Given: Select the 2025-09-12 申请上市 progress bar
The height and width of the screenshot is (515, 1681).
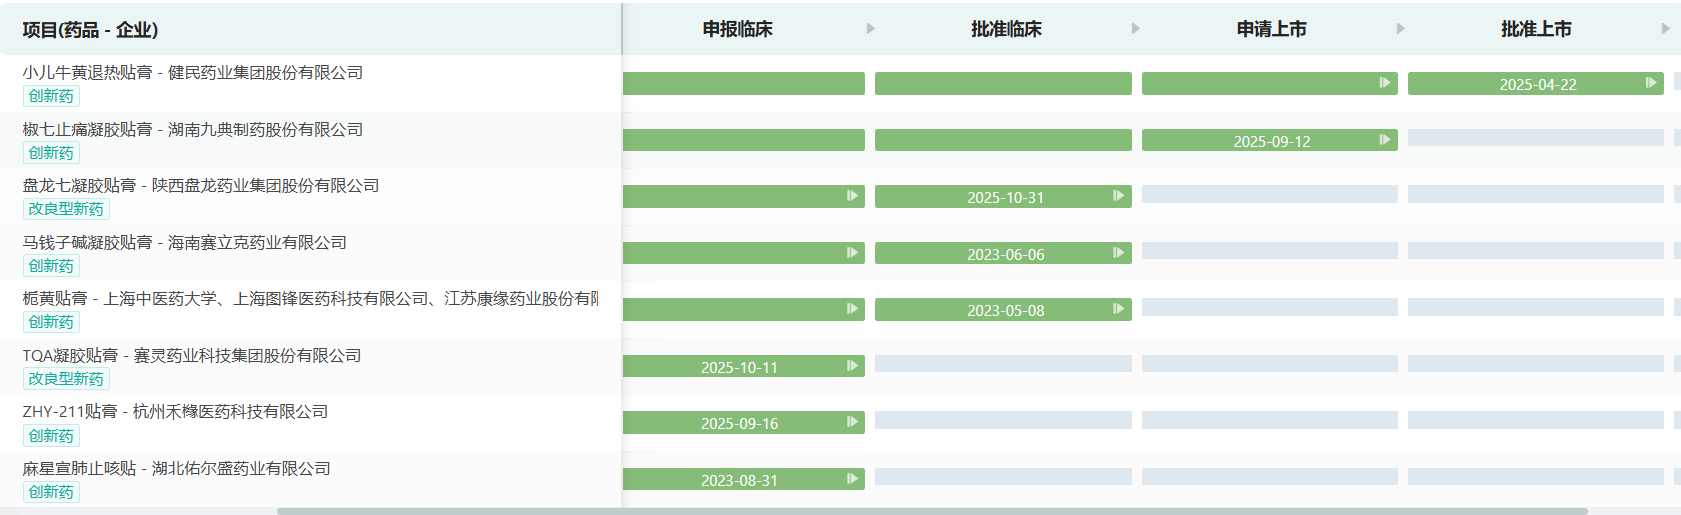Looking at the screenshot, I should [1270, 141].
